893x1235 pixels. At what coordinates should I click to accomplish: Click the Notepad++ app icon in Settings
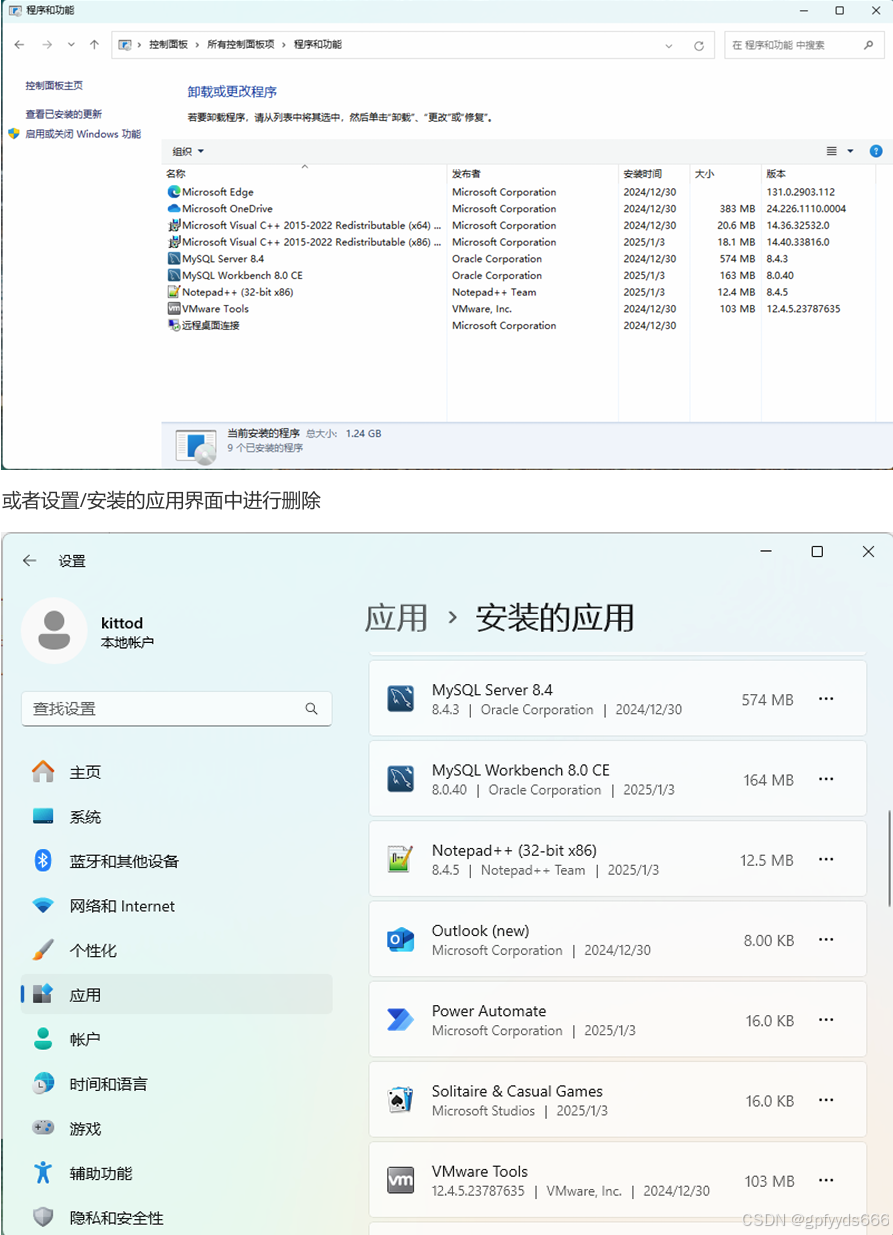tap(401, 859)
